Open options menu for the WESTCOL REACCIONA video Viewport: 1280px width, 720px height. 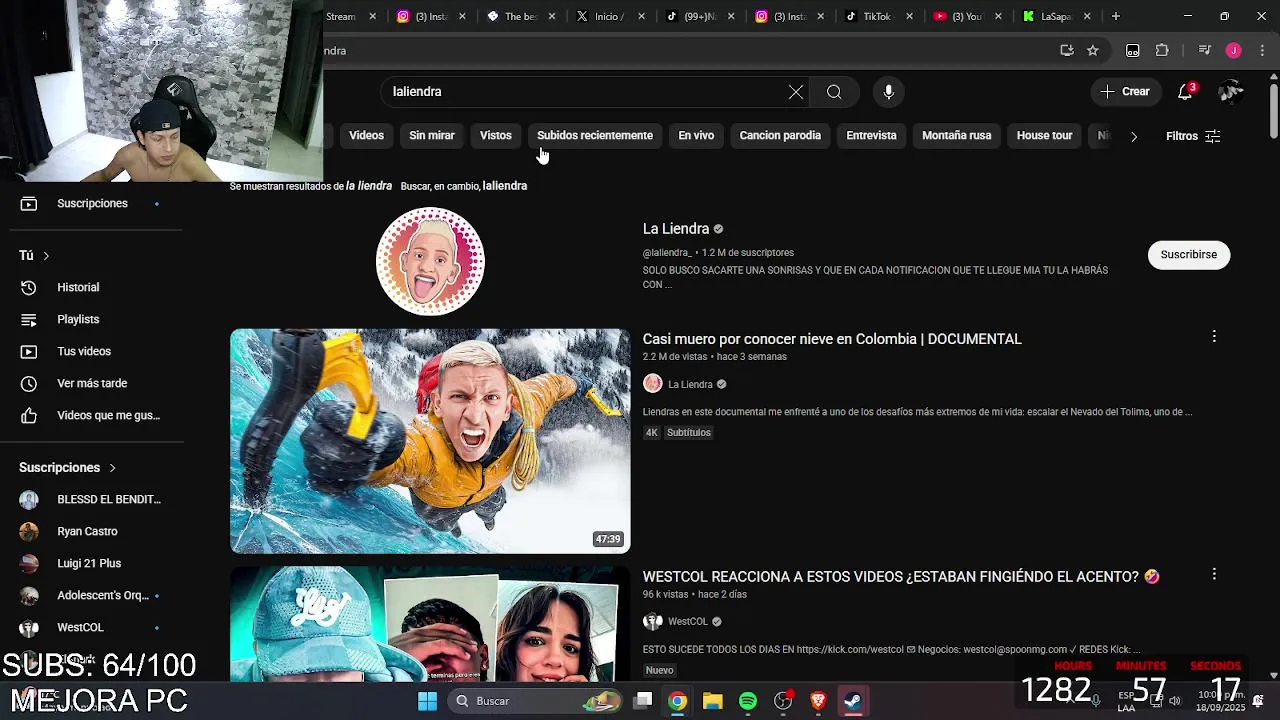1214,574
